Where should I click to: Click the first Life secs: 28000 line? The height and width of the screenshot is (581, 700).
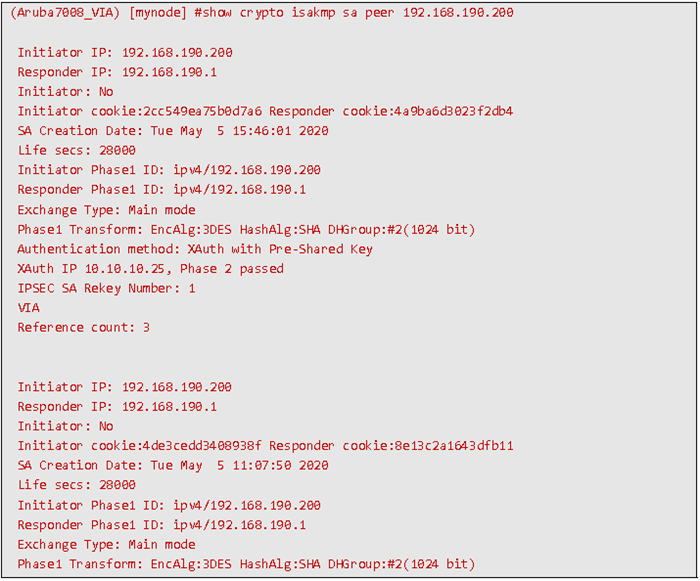click(x=77, y=150)
